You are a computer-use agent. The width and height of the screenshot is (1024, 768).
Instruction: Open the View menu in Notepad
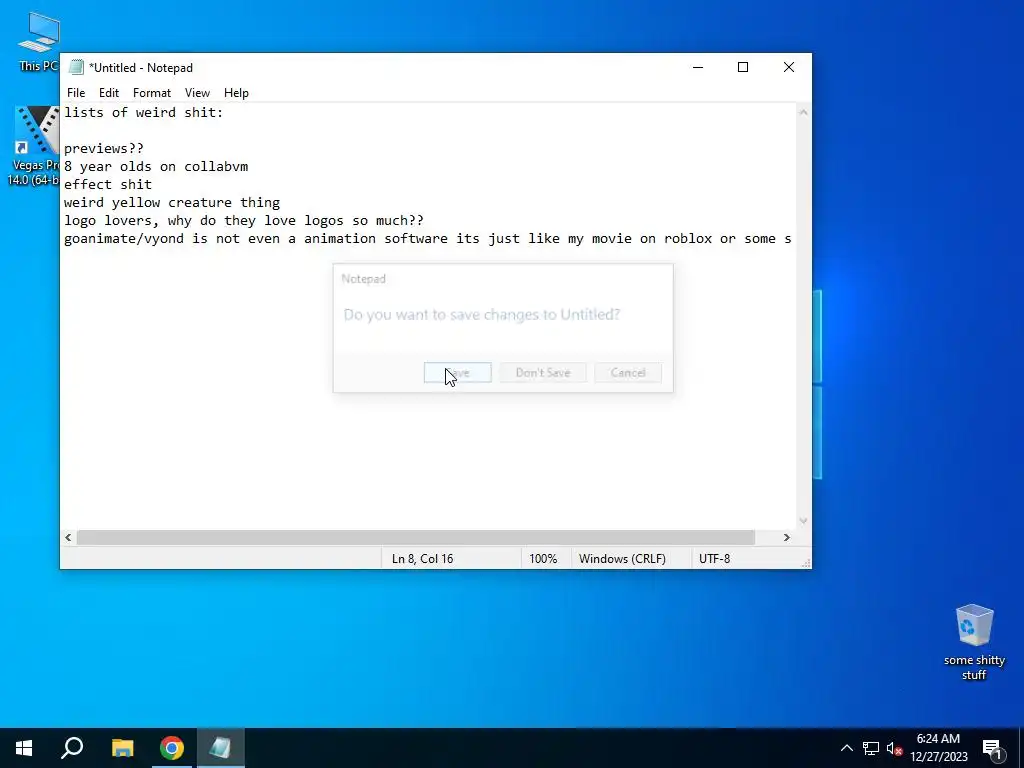197,93
